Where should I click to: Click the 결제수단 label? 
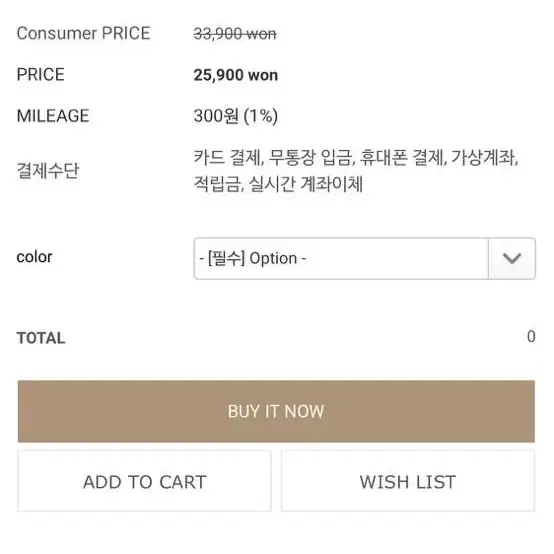click(x=47, y=171)
